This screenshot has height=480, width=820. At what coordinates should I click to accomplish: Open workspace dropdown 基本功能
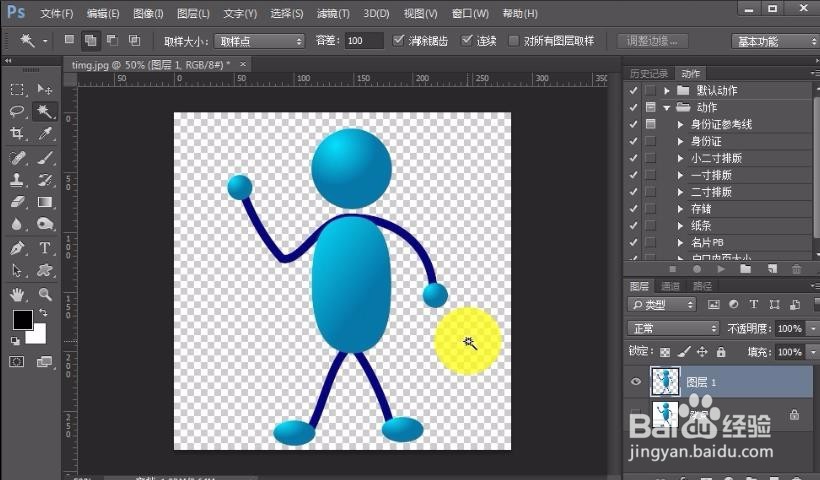(775, 41)
